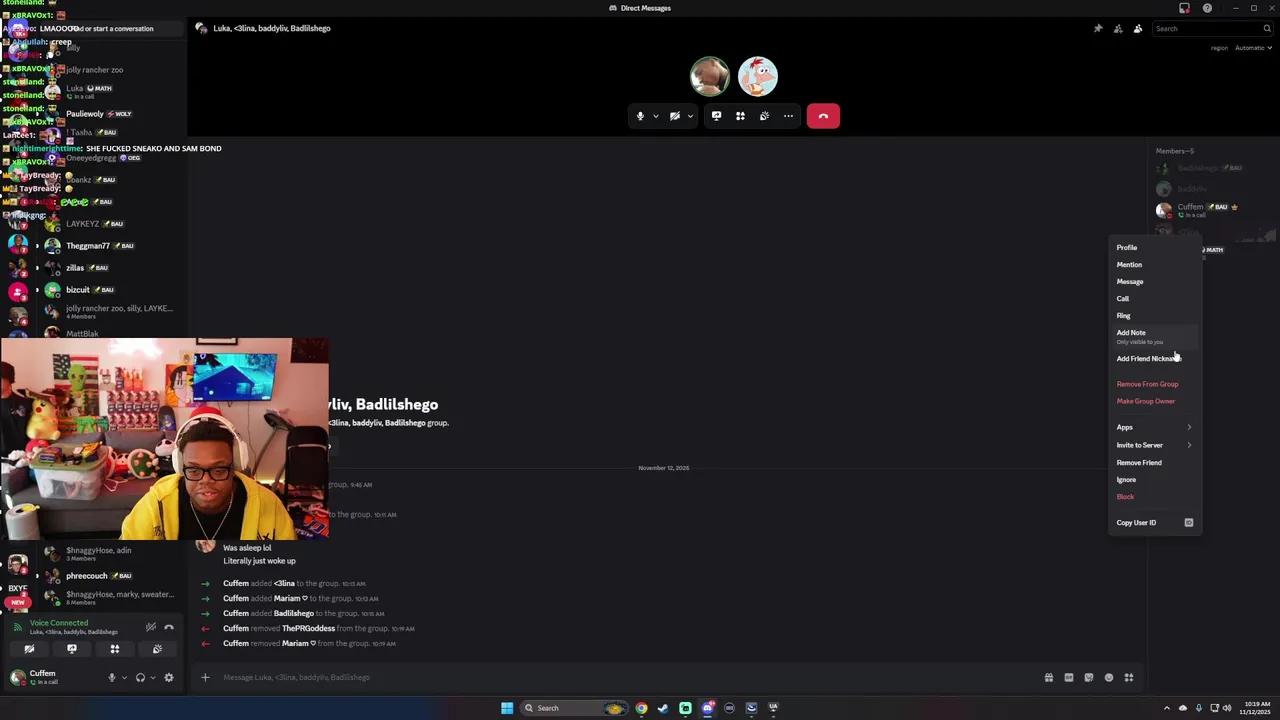Viewport: 1280px width, 720px height.
Task: Mute microphone in the call controls
Action: [640, 116]
